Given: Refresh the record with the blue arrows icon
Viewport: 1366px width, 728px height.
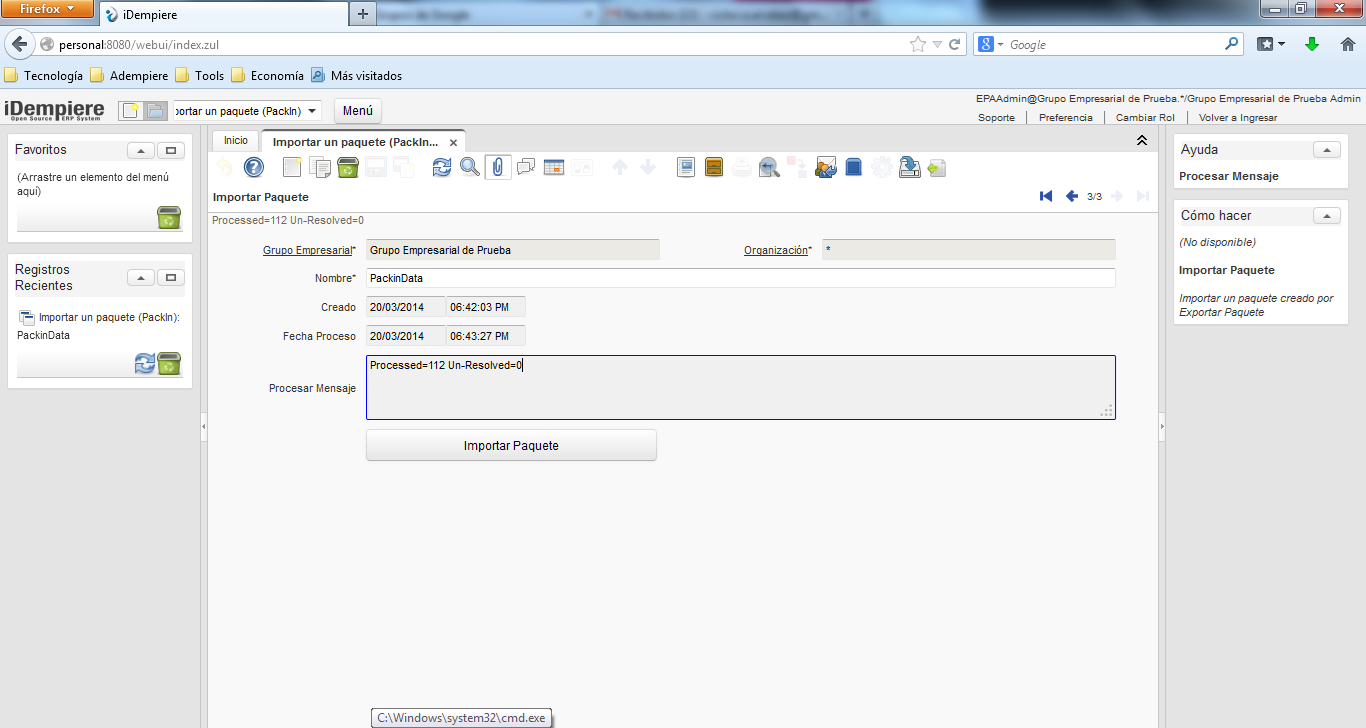Looking at the screenshot, I should 442,167.
